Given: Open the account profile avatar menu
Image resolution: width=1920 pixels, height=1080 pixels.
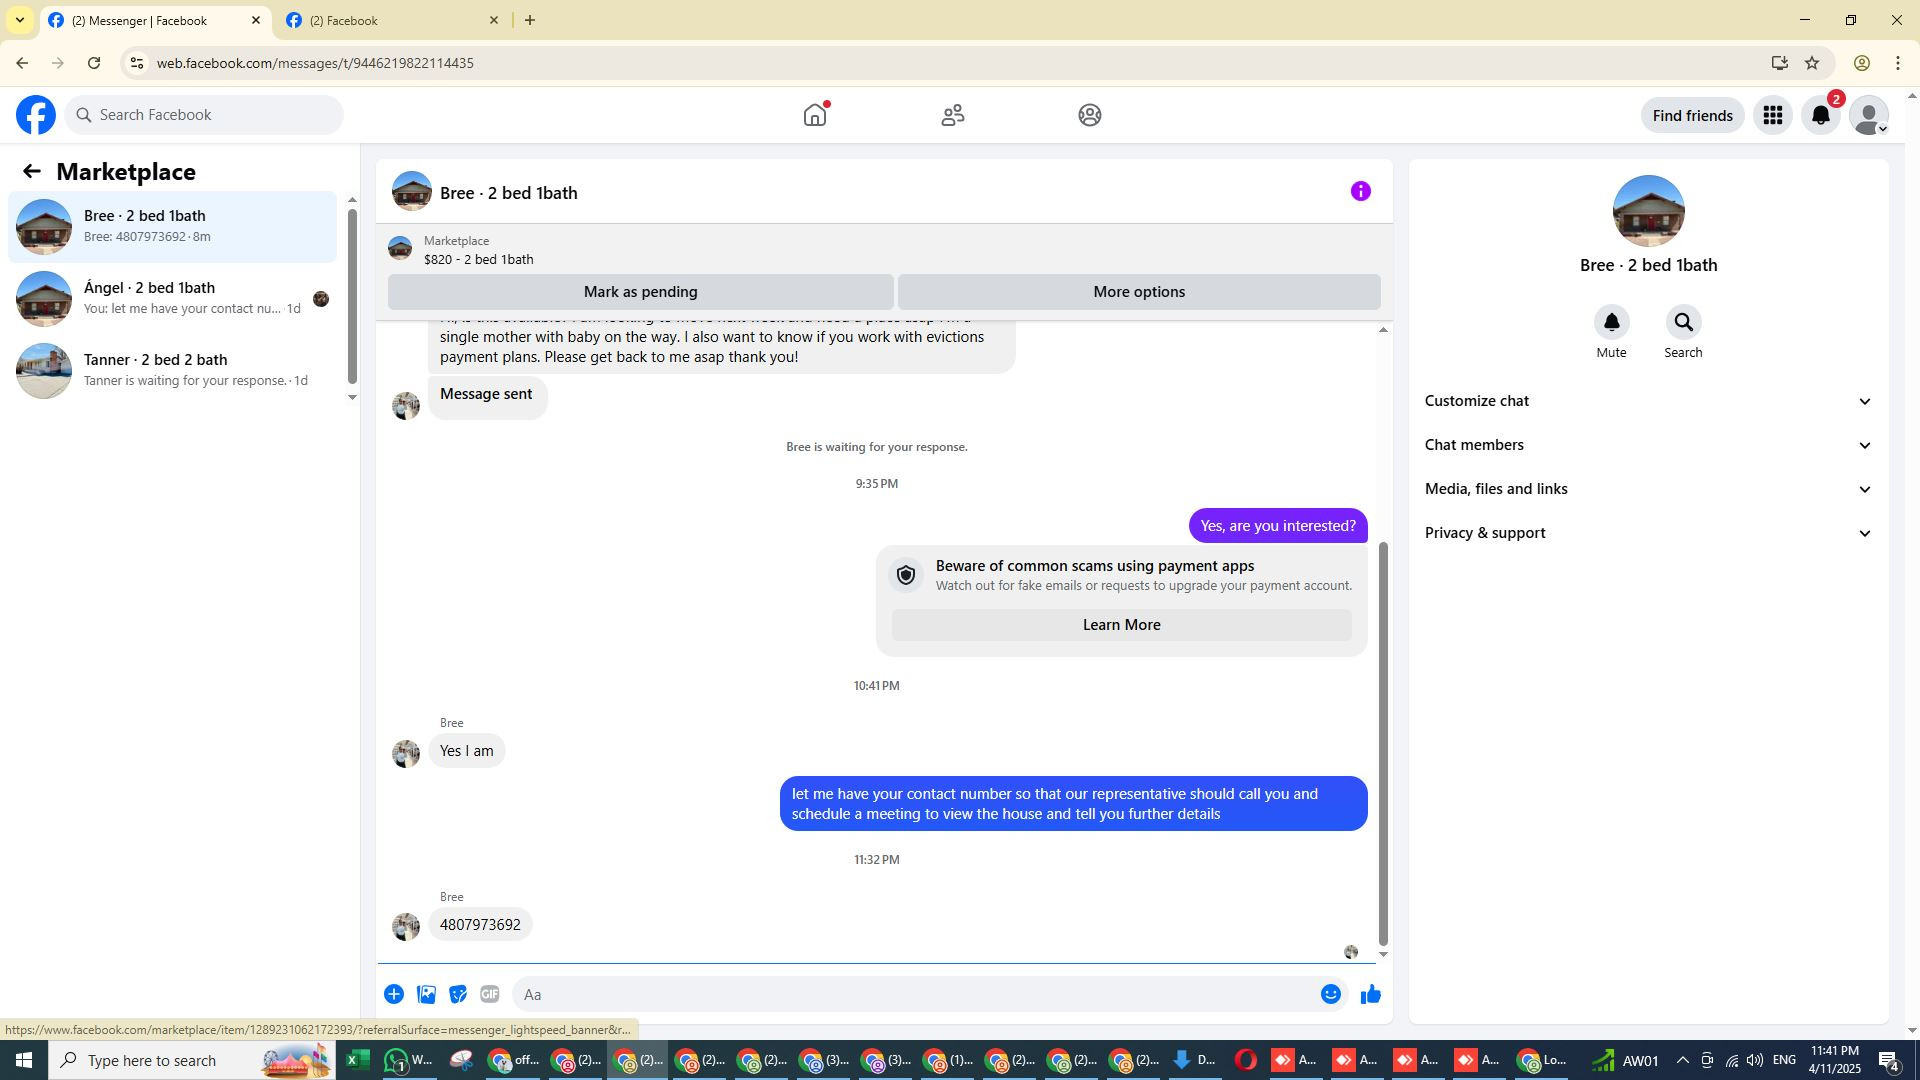Looking at the screenshot, I should 1868,115.
